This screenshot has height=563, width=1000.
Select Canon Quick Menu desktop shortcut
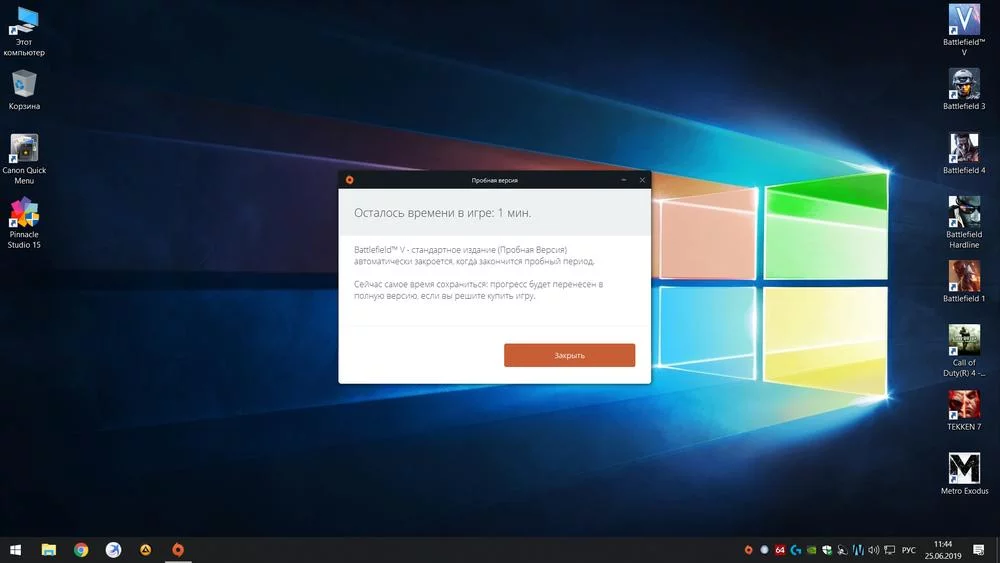click(x=24, y=159)
